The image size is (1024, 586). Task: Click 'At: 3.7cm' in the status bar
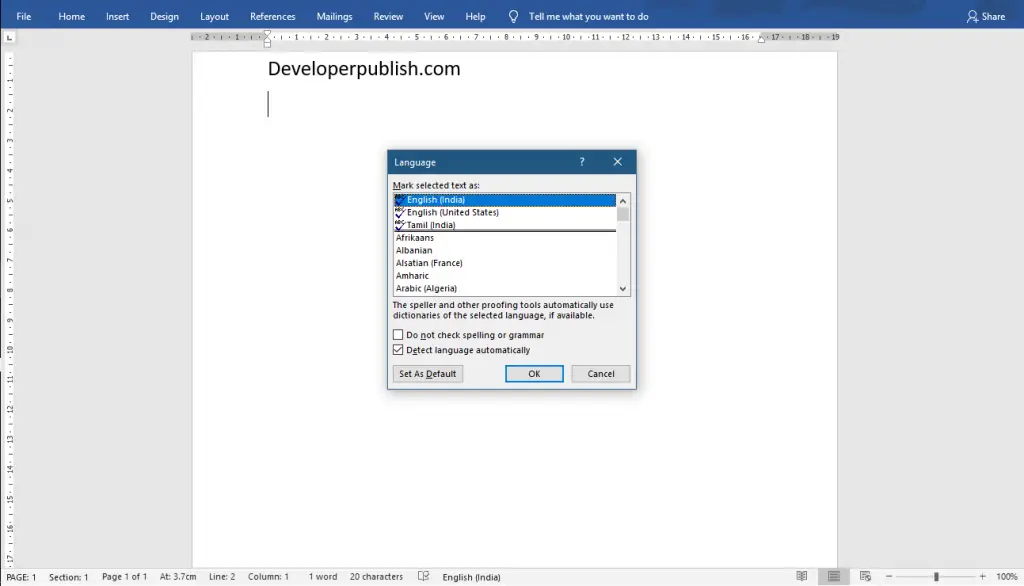[x=178, y=577]
